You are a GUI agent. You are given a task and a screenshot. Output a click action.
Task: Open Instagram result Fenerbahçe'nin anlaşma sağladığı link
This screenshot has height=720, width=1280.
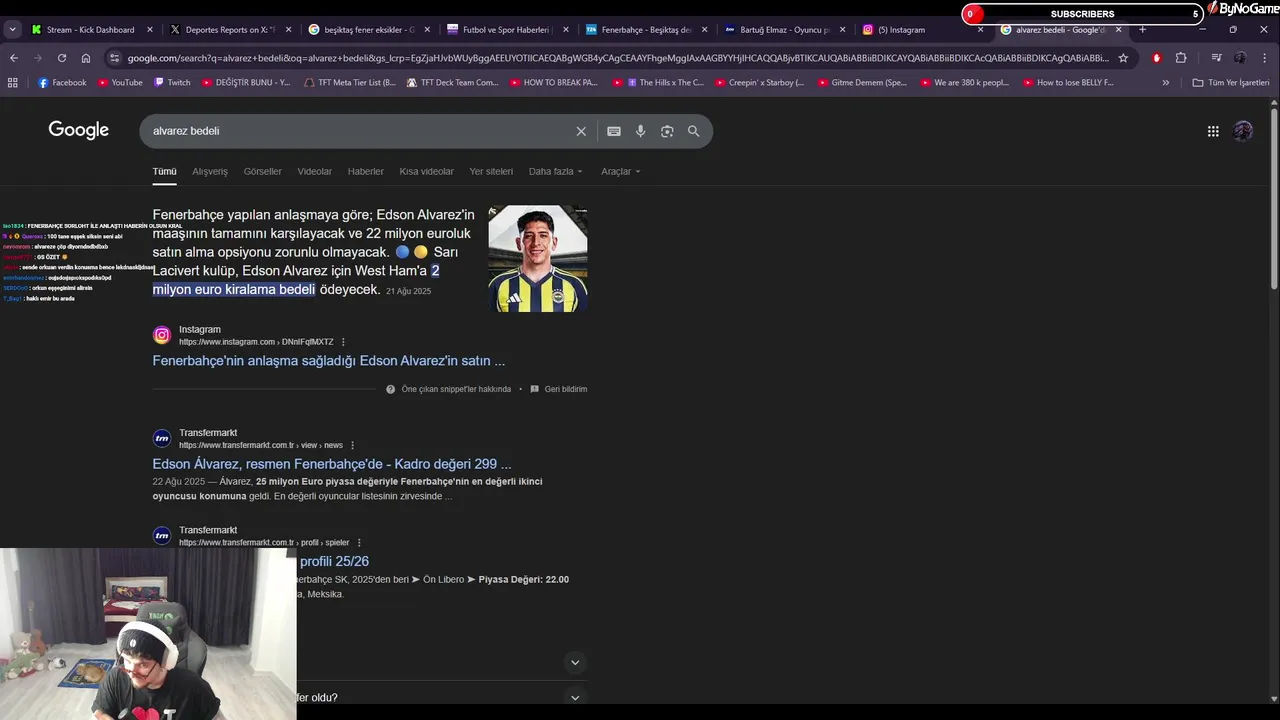click(x=328, y=361)
